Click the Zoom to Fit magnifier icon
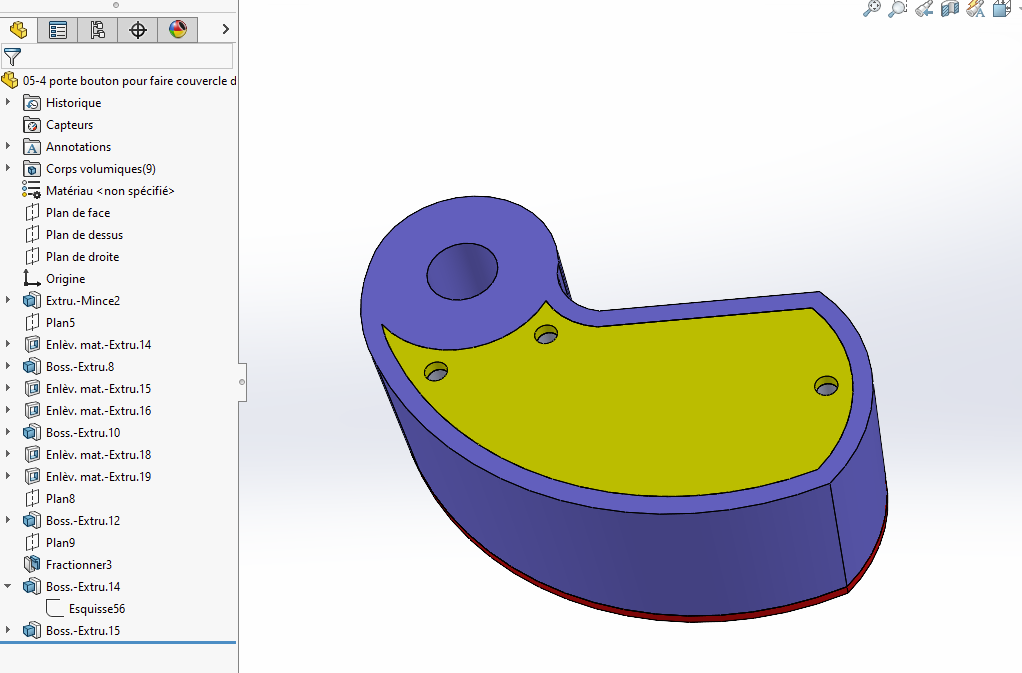The height and width of the screenshot is (673, 1022). tap(871, 8)
